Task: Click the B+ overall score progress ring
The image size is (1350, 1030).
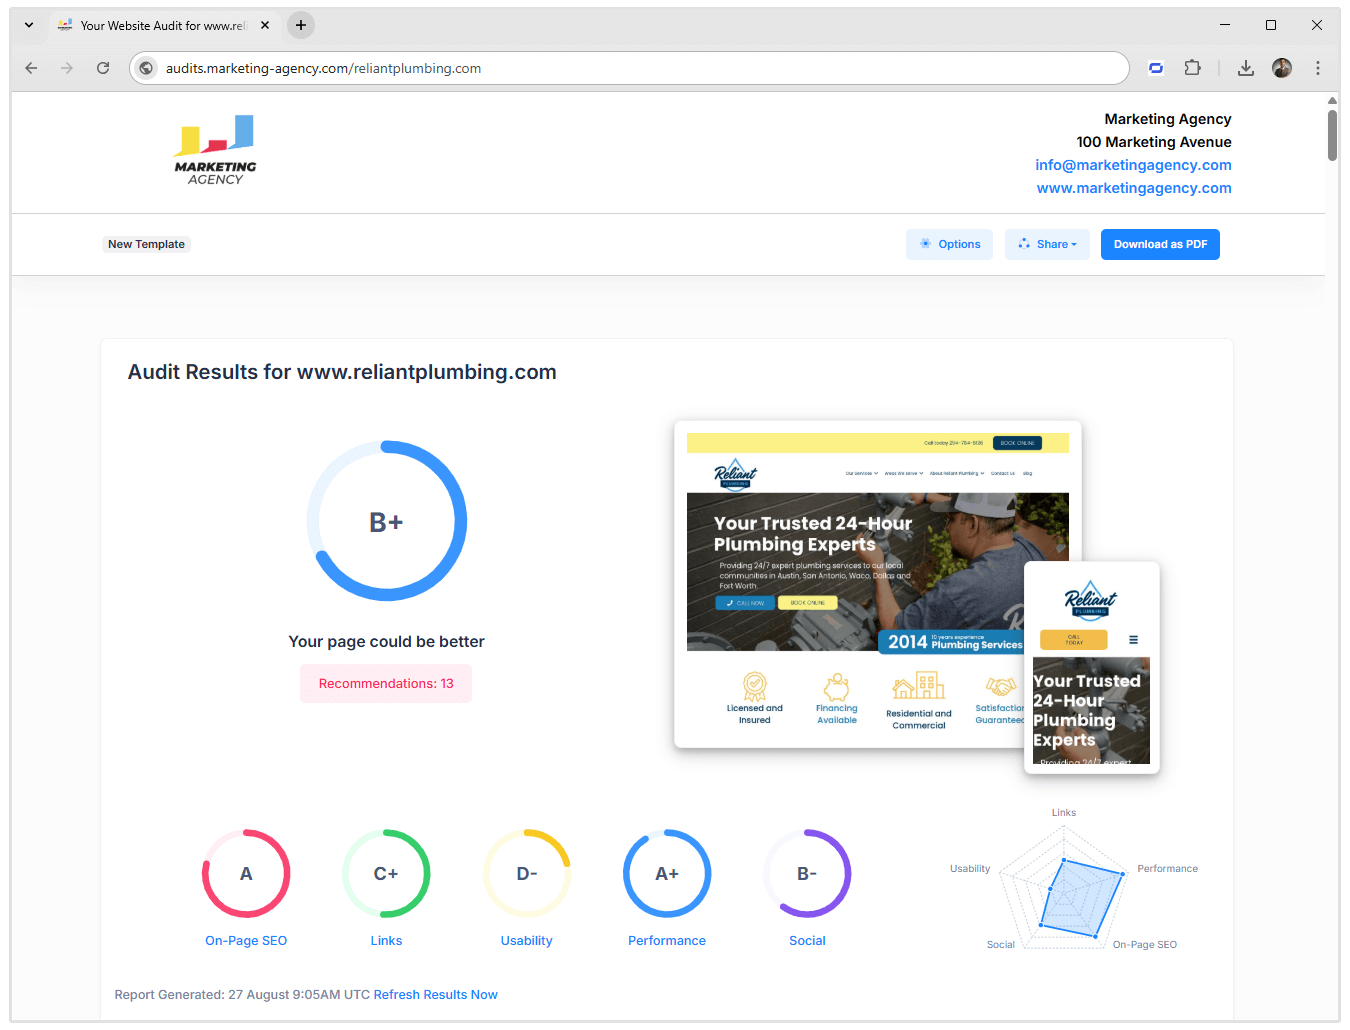Action: coord(386,521)
